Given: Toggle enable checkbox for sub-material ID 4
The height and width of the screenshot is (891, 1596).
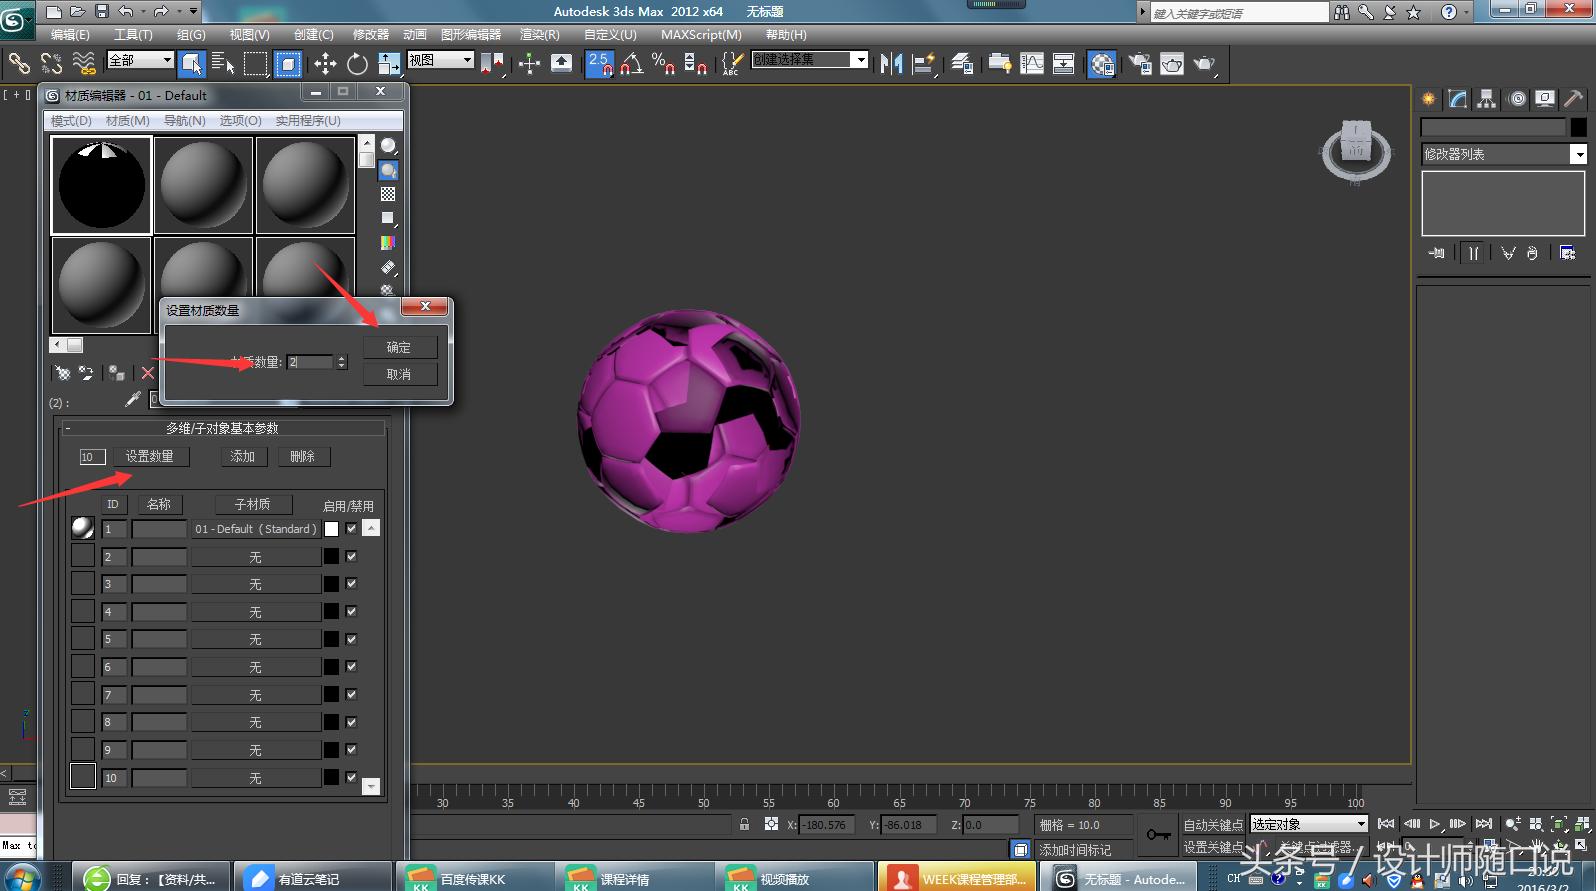Looking at the screenshot, I should (x=351, y=611).
